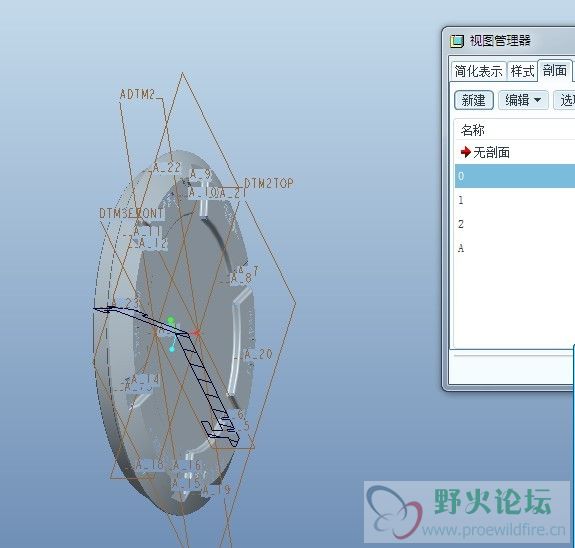Click the red active-section arrow icon
Image resolution: width=575 pixels, height=548 pixels.
point(466,151)
